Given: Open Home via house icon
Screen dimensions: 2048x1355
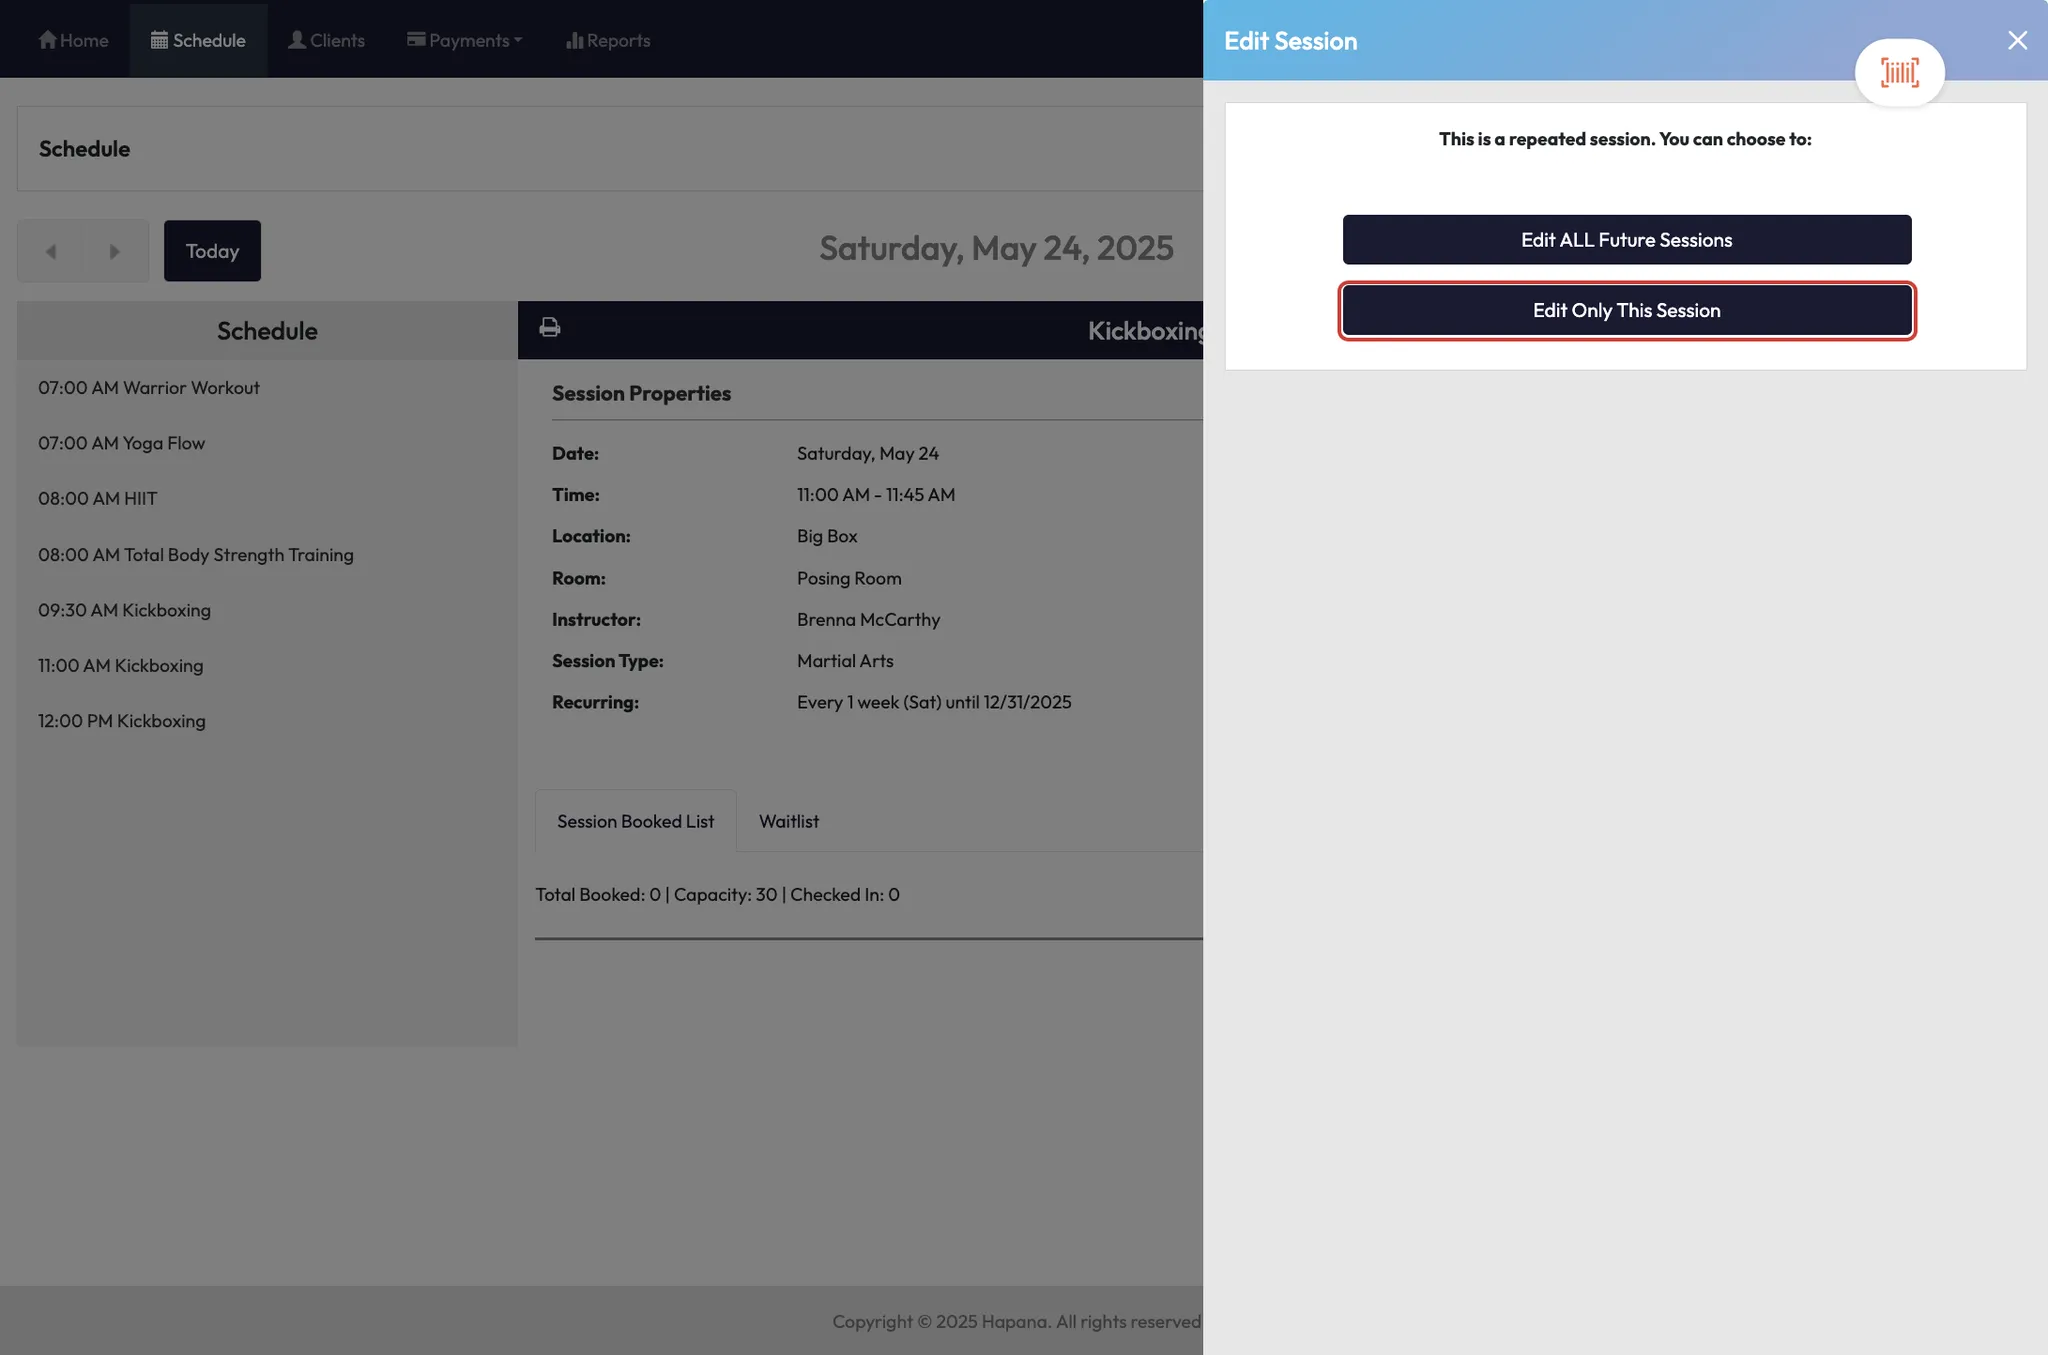Looking at the screenshot, I should (x=48, y=40).
